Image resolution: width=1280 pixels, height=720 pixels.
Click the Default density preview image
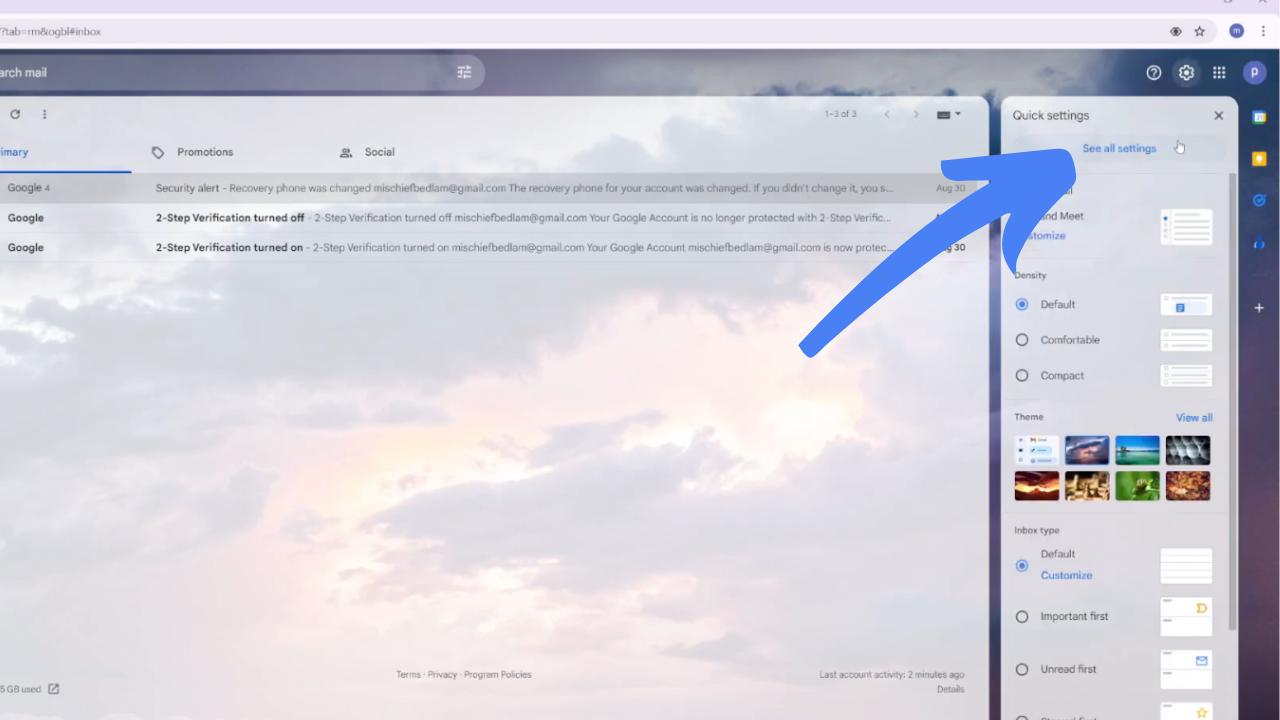(1186, 305)
